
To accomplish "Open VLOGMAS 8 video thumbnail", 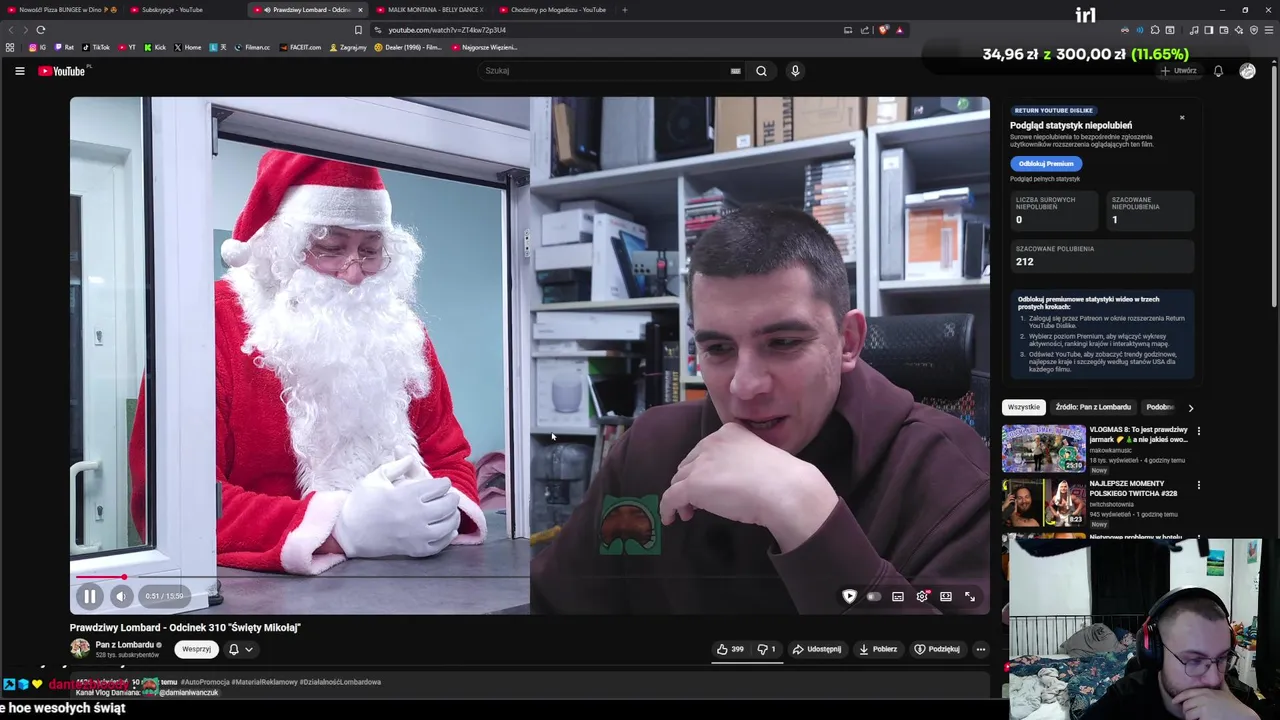I will pos(1043,448).
